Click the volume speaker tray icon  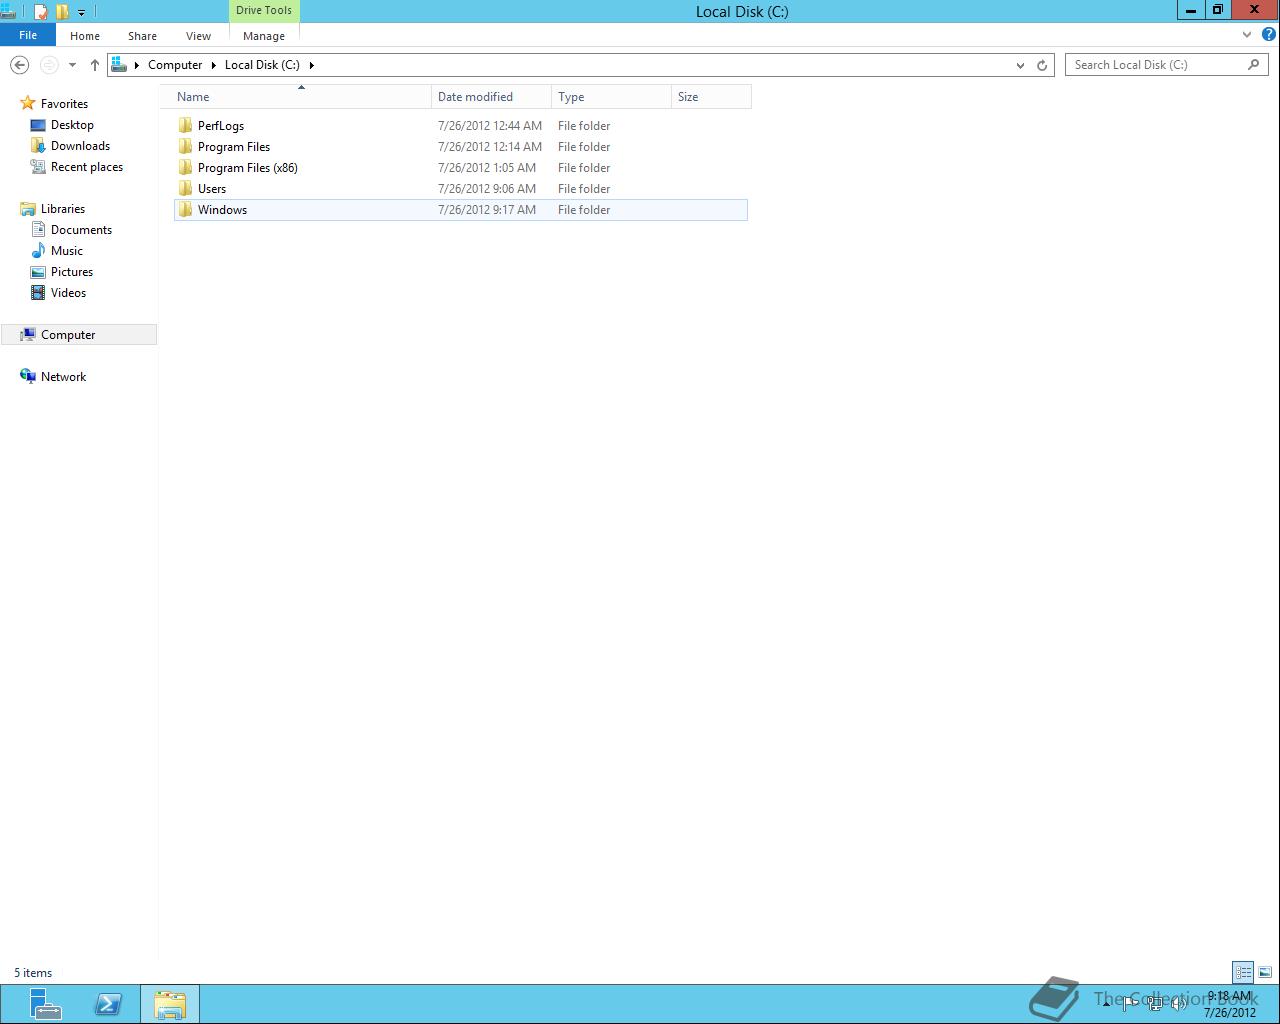tap(1179, 1004)
